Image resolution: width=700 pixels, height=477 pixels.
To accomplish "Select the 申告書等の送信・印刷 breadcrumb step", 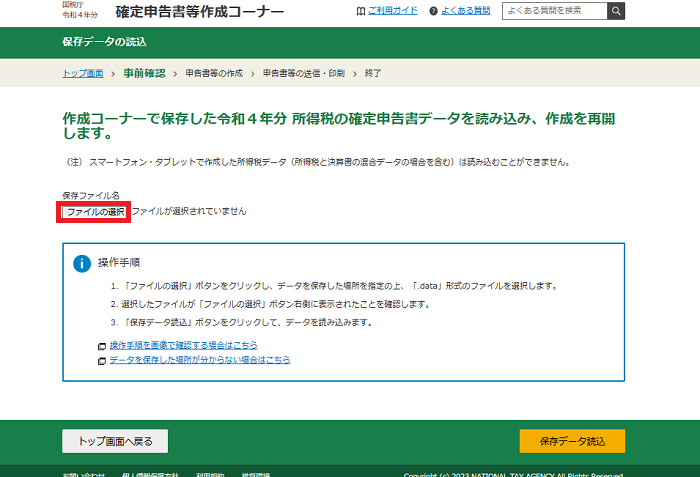I will pos(303,73).
